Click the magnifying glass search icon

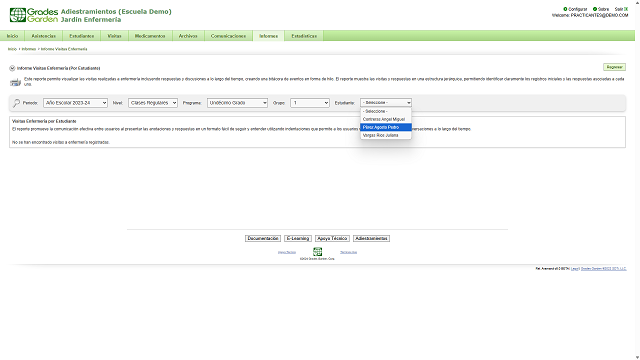coord(16,103)
